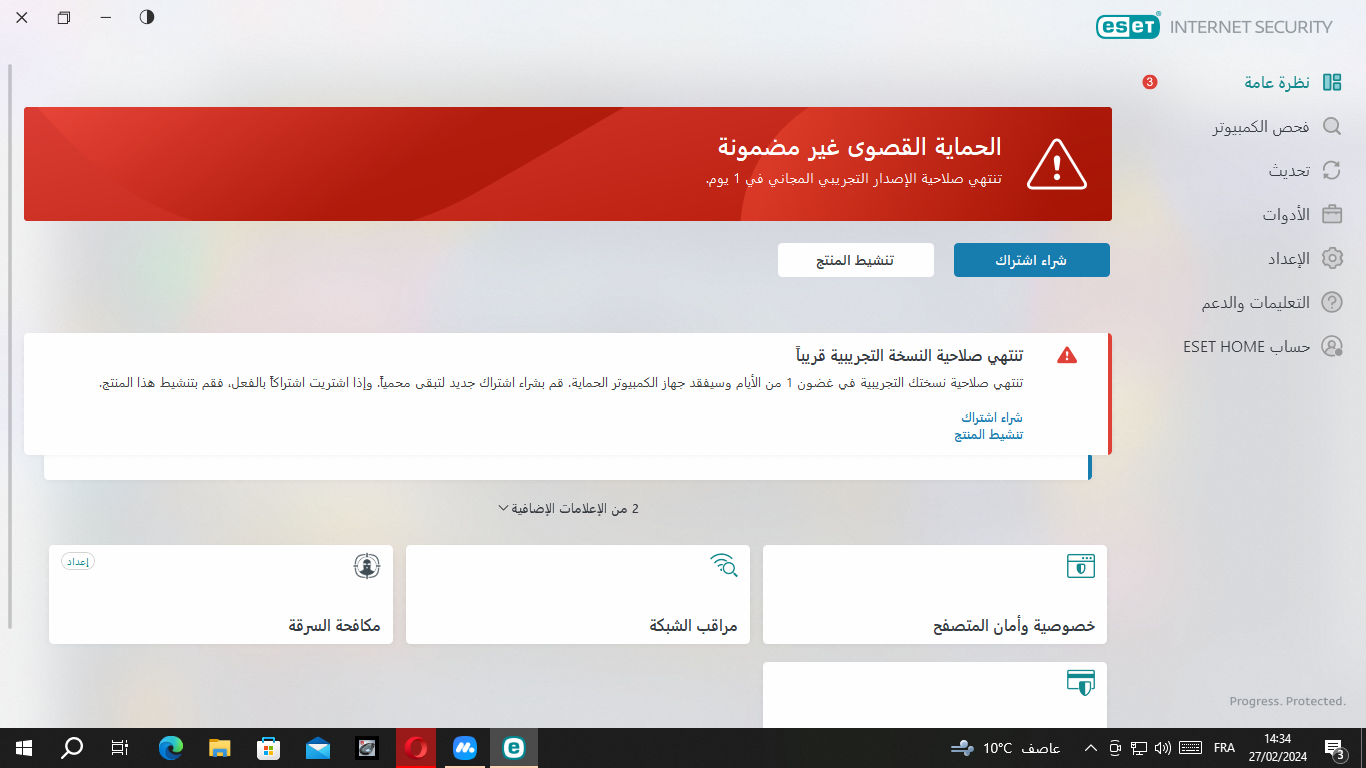Open Microsoft Store from the taskbar

pos(268,748)
